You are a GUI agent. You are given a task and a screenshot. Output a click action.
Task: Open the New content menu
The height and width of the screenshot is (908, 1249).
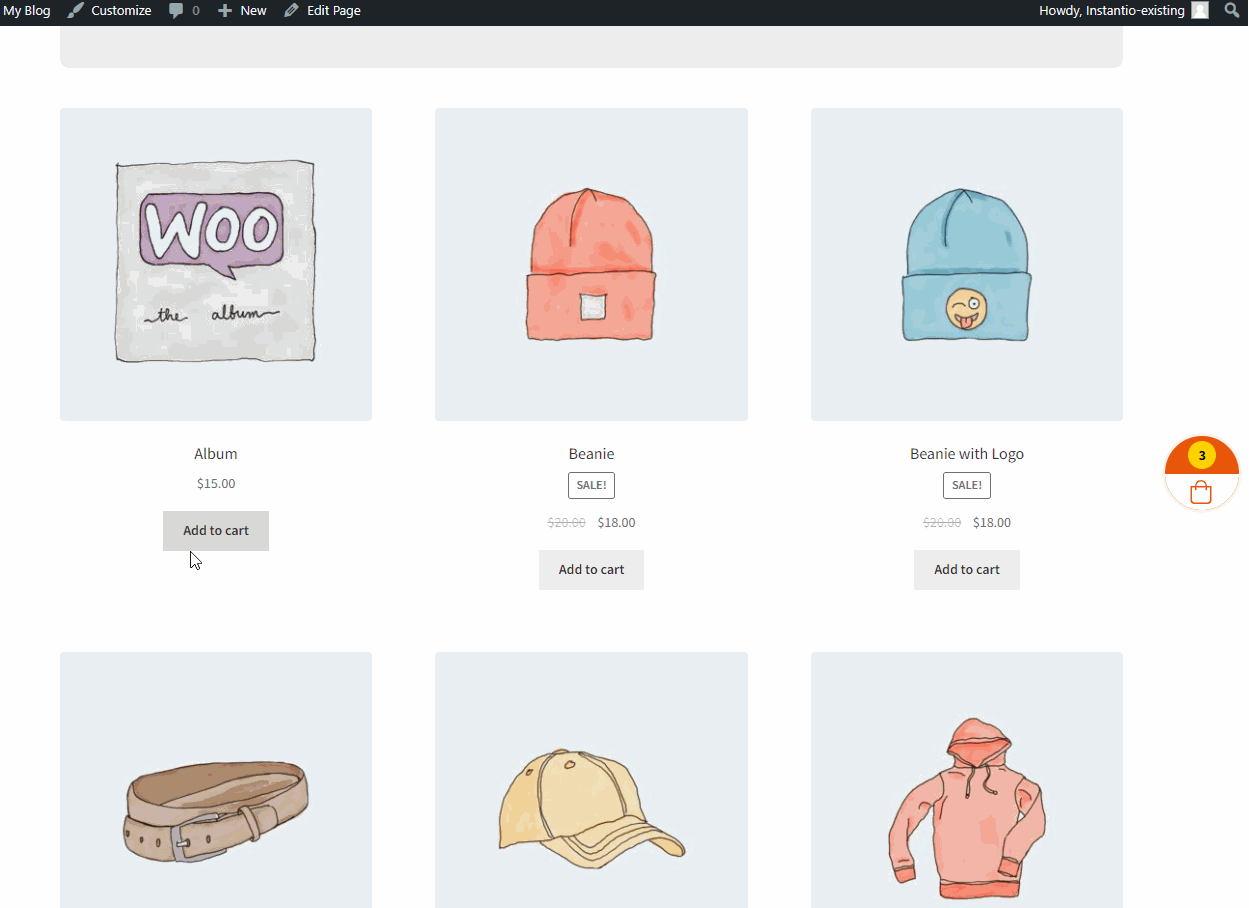(x=242, y=10)
